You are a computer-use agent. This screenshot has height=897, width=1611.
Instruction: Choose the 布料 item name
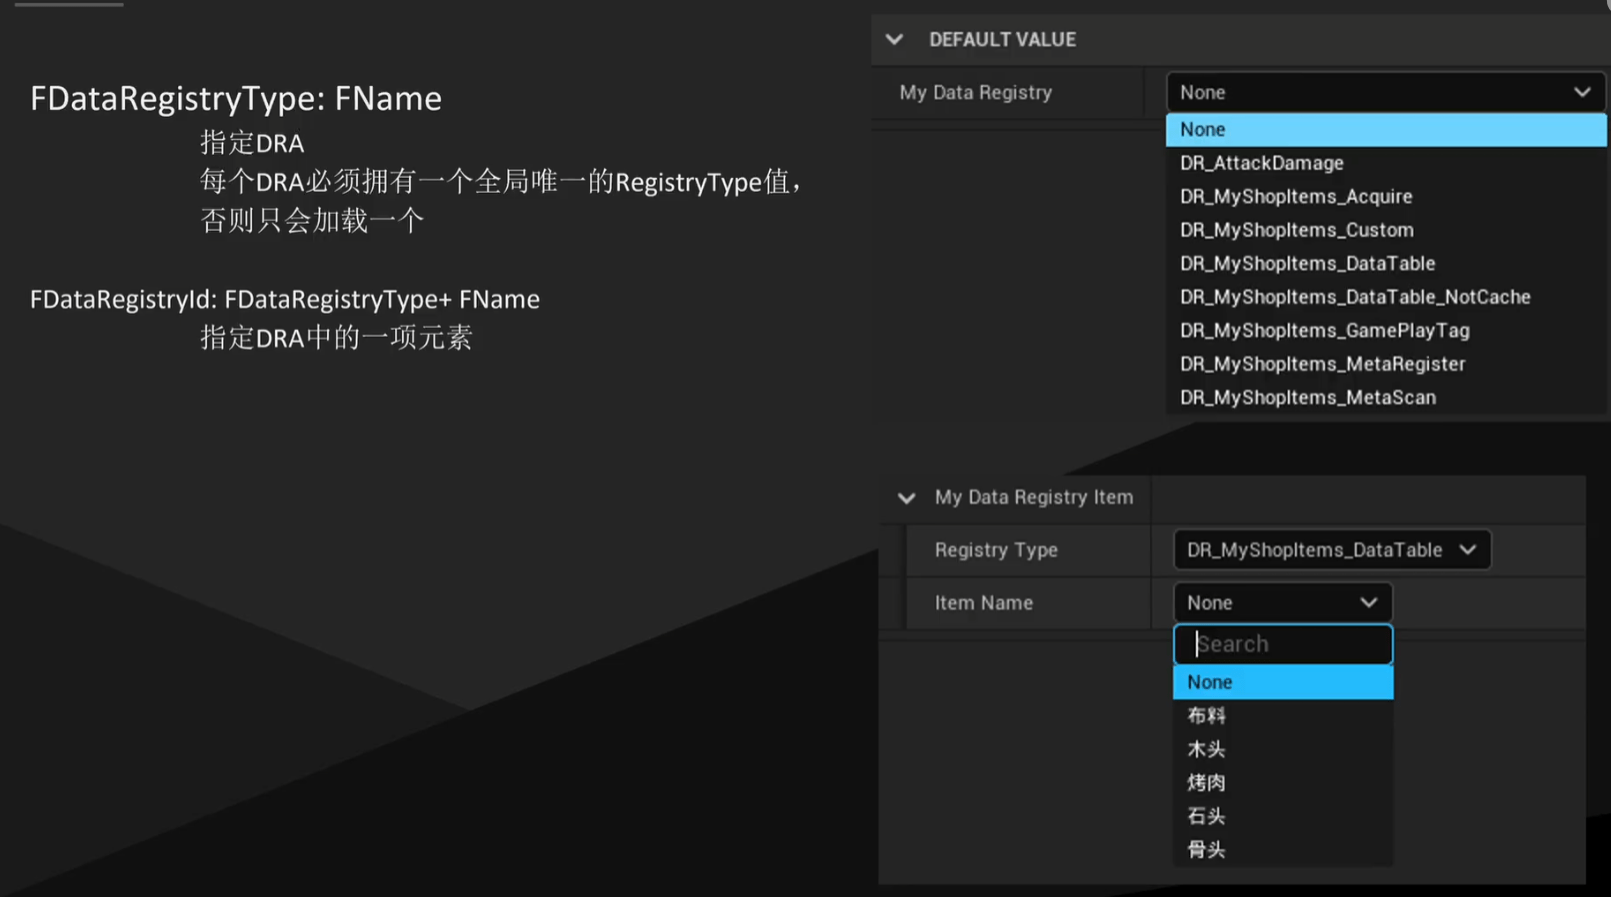[1207, 716]
